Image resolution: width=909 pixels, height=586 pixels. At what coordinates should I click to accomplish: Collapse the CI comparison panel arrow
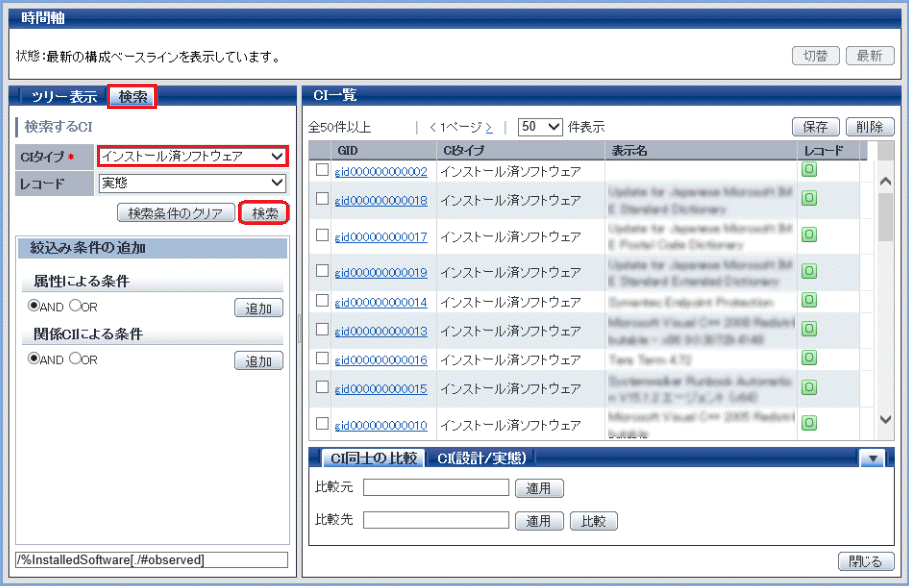tap(870, 458)
